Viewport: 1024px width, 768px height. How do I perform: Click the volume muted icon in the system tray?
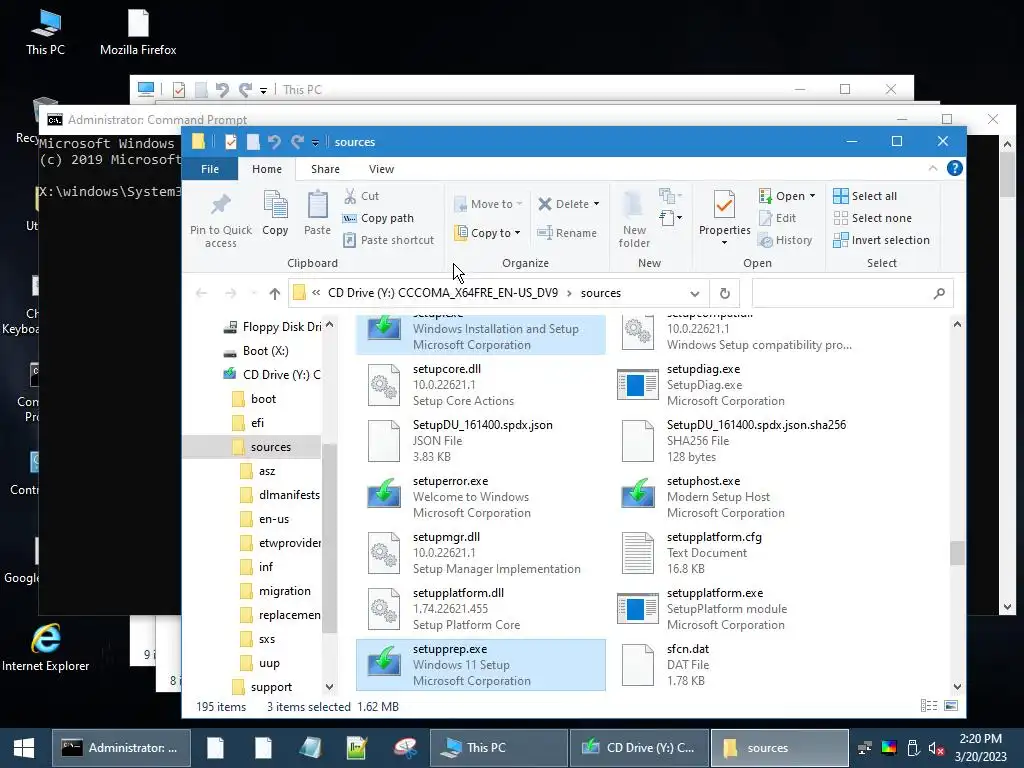[x=936, y=748]
